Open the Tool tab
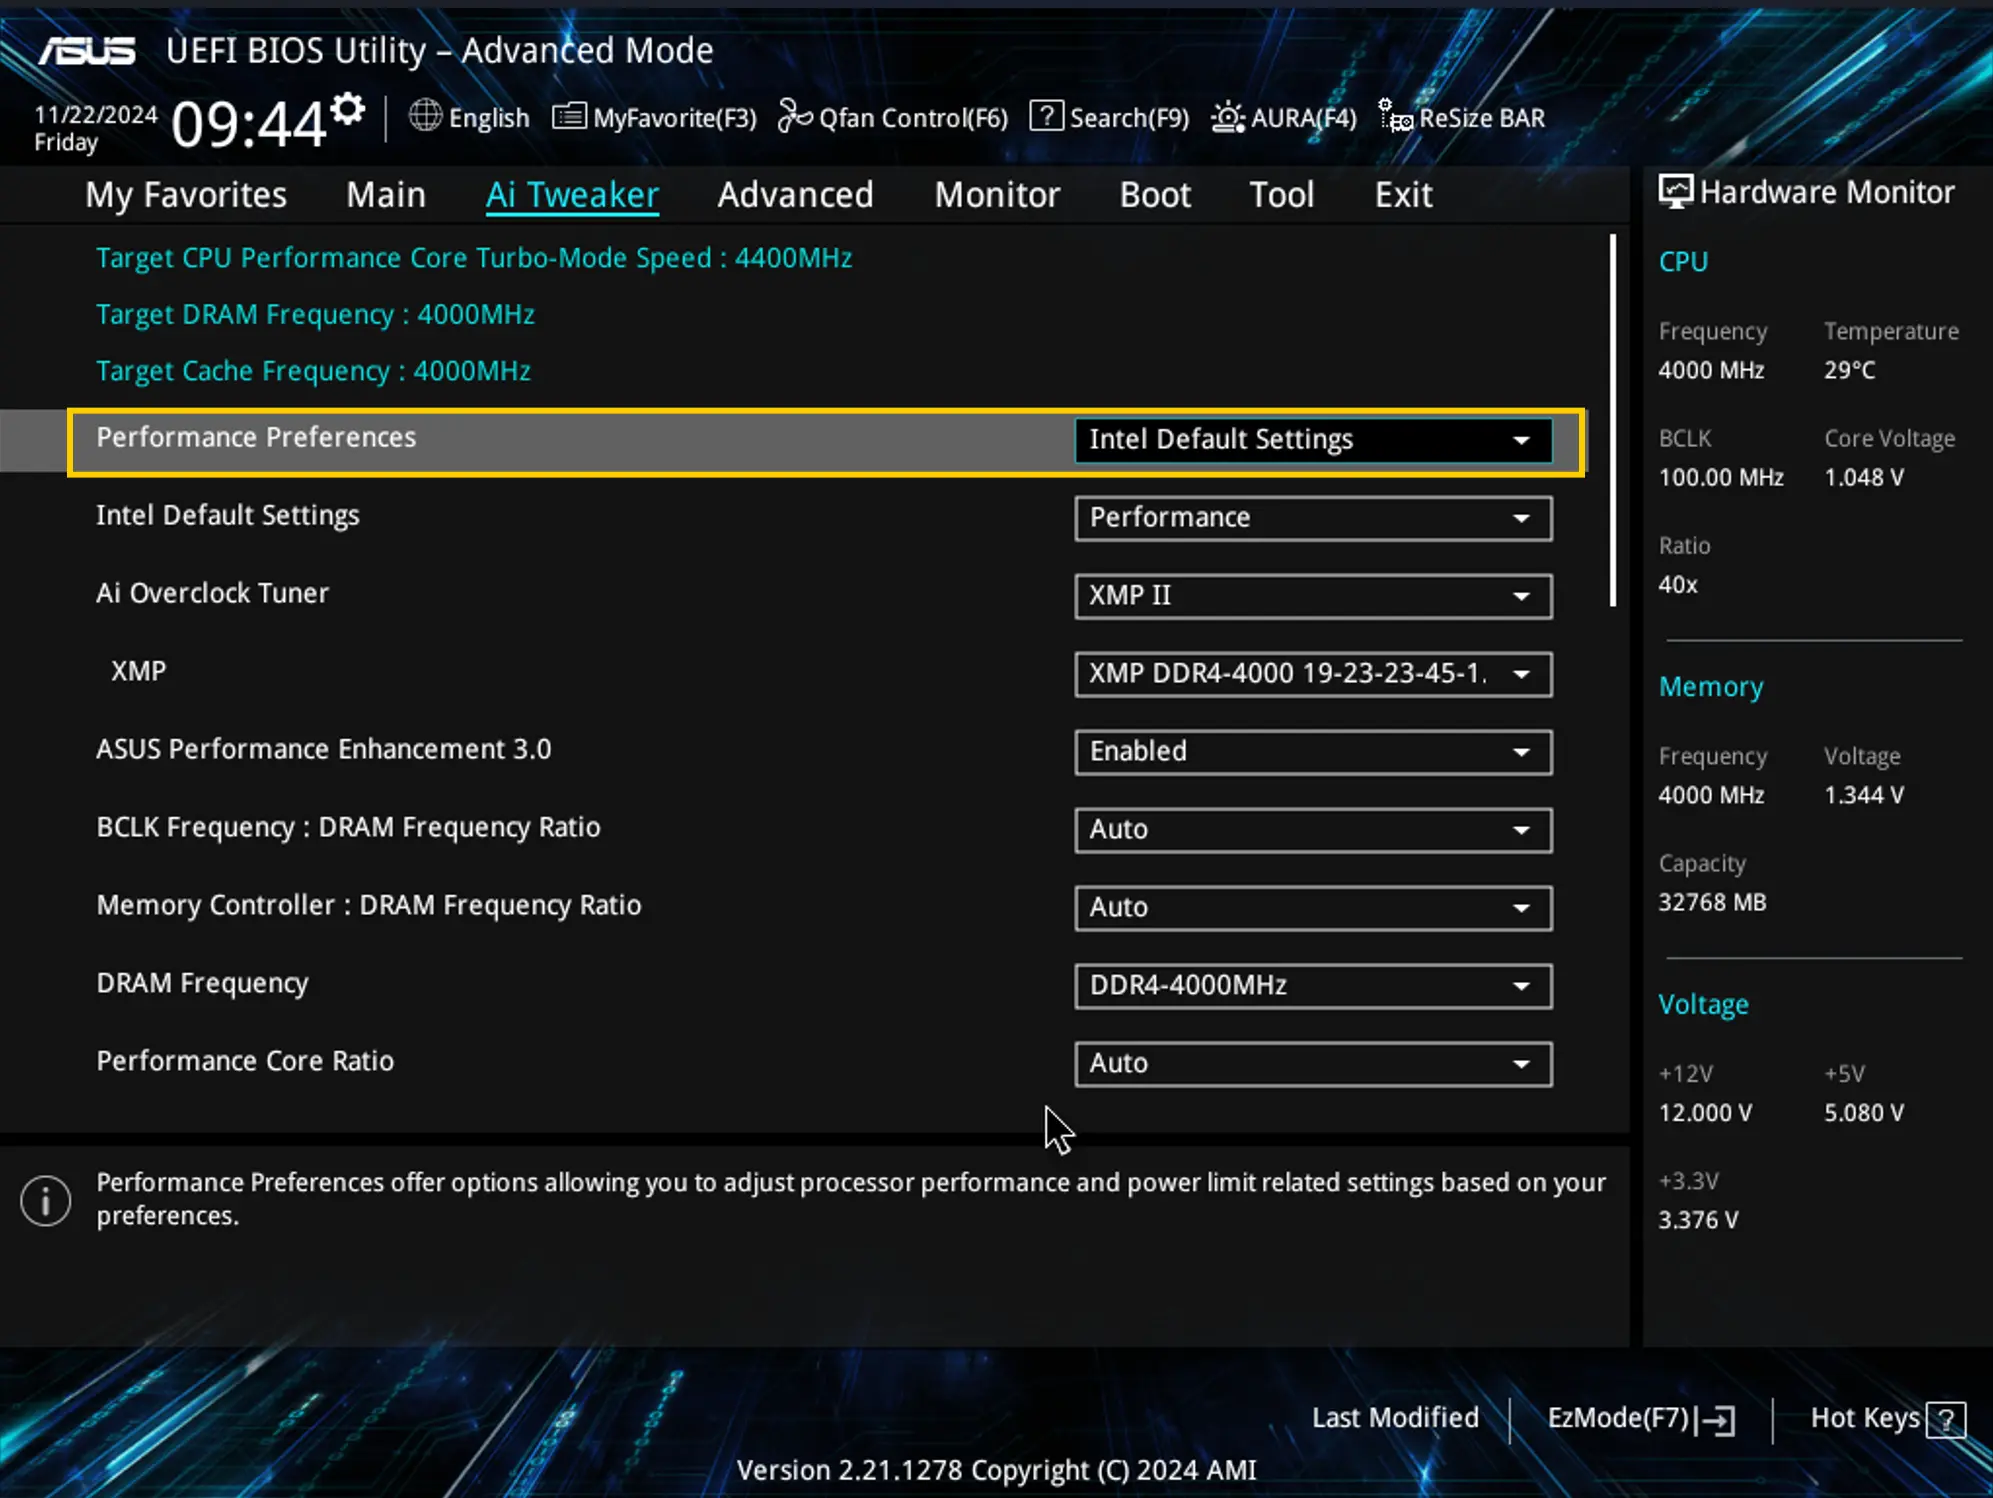This screenshot has width=1993, height=1498. pyautogui.click(x=1282, y=194)
